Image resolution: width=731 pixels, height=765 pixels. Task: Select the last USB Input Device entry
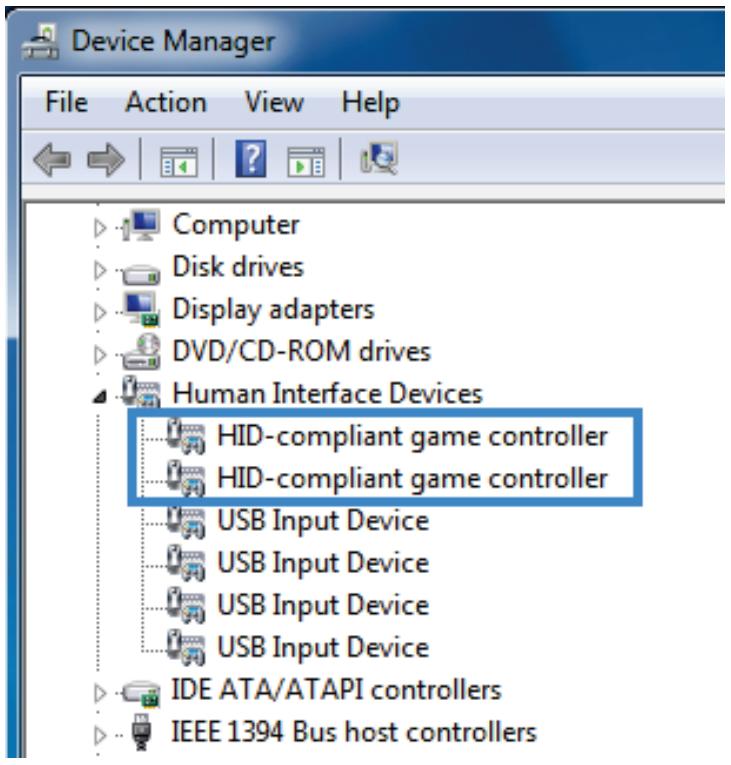tap(323, 647)
